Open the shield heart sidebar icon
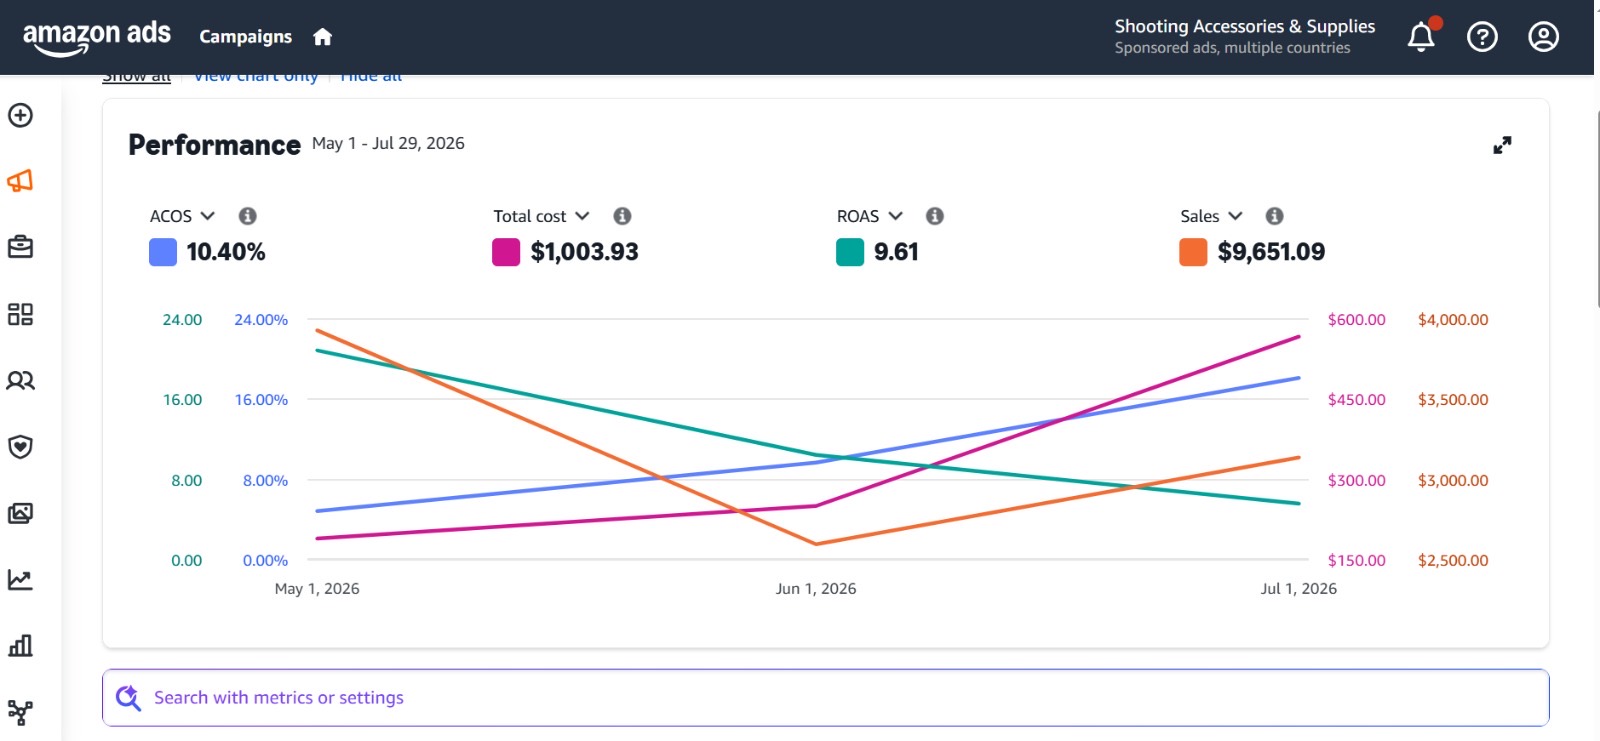This screenshot has width=1600, height=741. (20, 446)
